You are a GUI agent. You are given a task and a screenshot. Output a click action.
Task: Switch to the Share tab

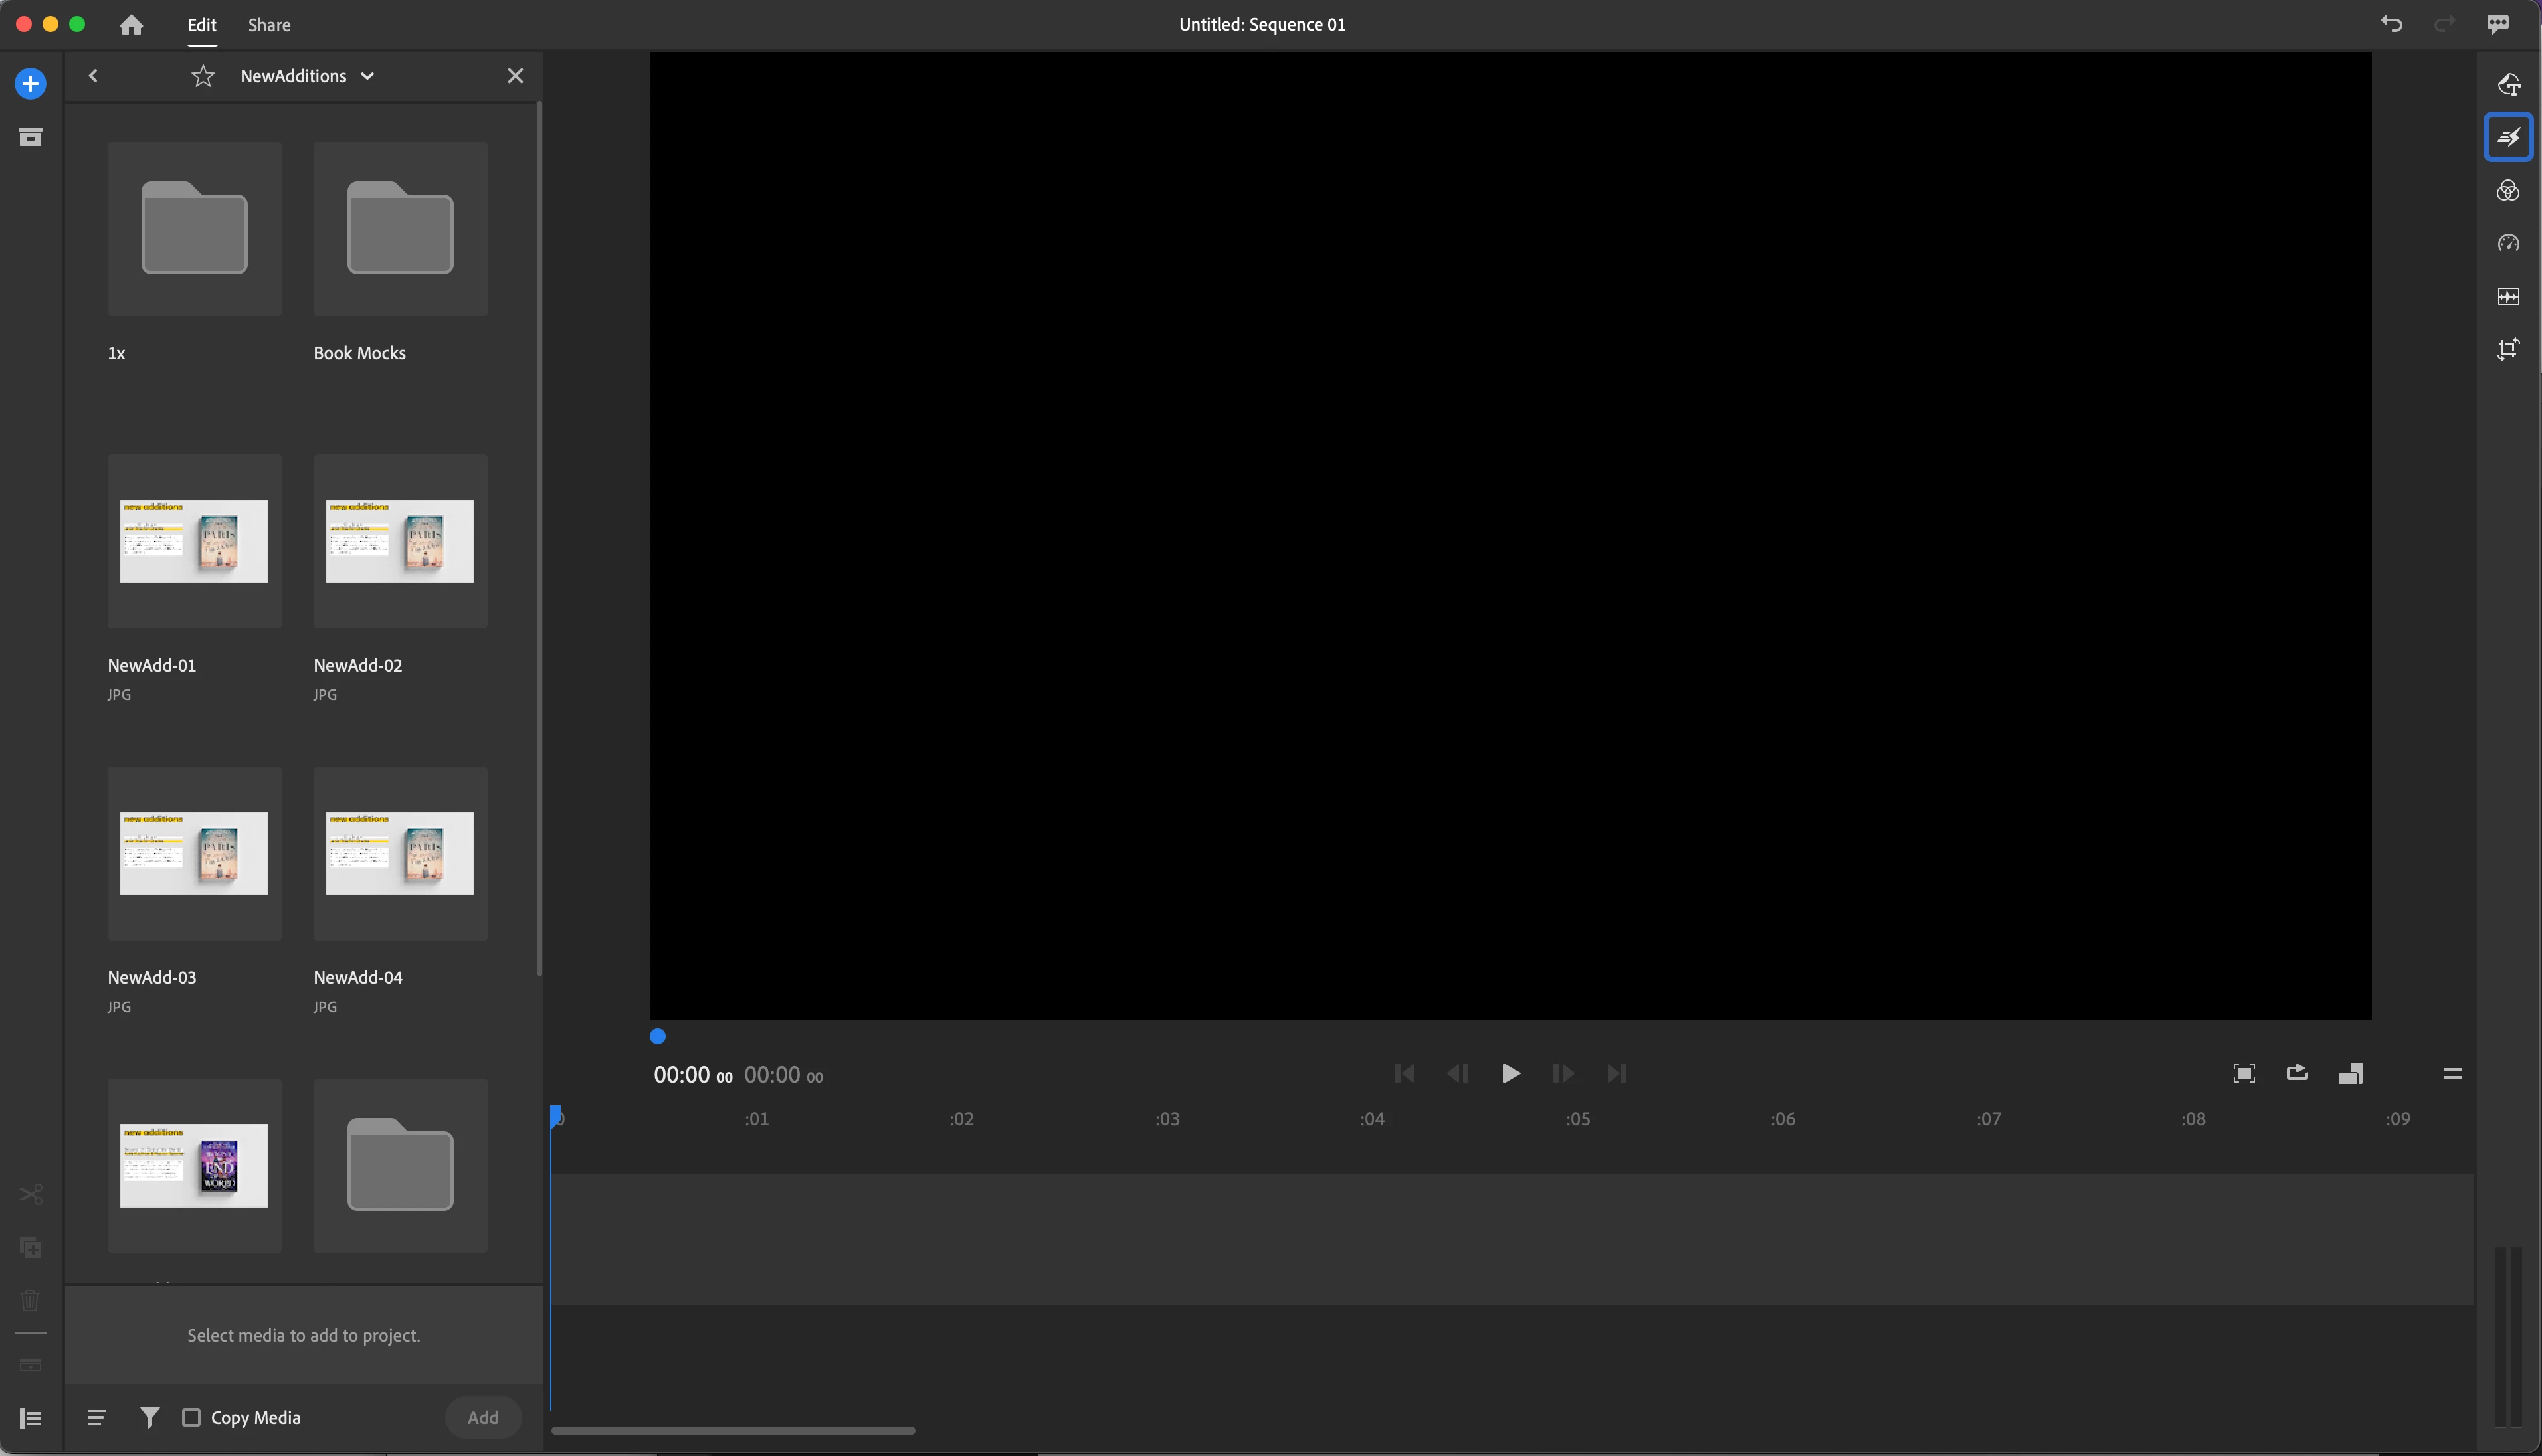269,25
